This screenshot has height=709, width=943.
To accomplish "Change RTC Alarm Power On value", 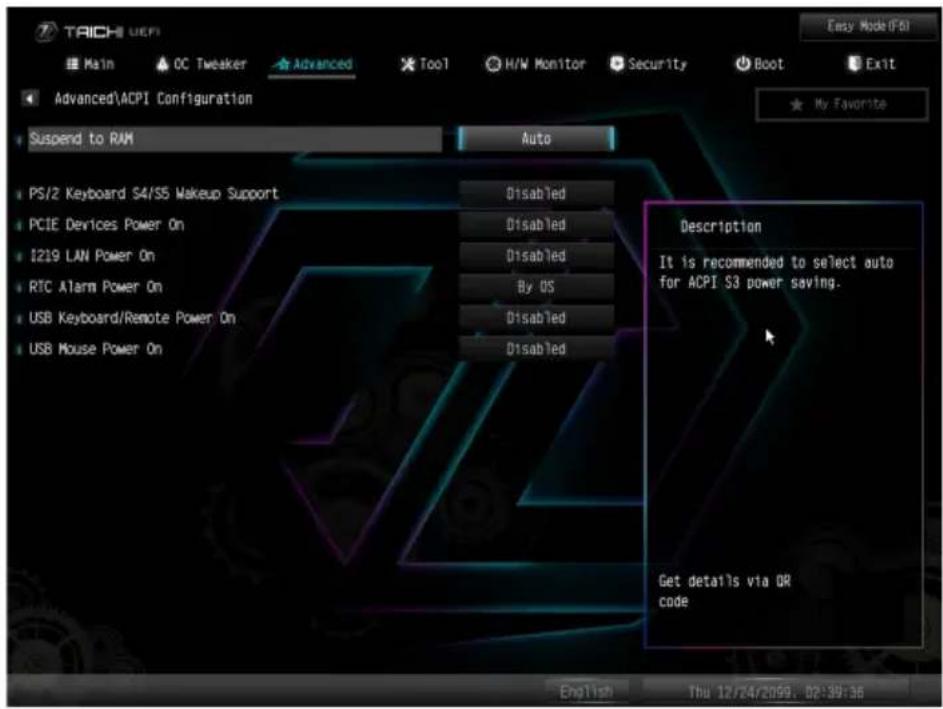I will [x=536, y=287].
